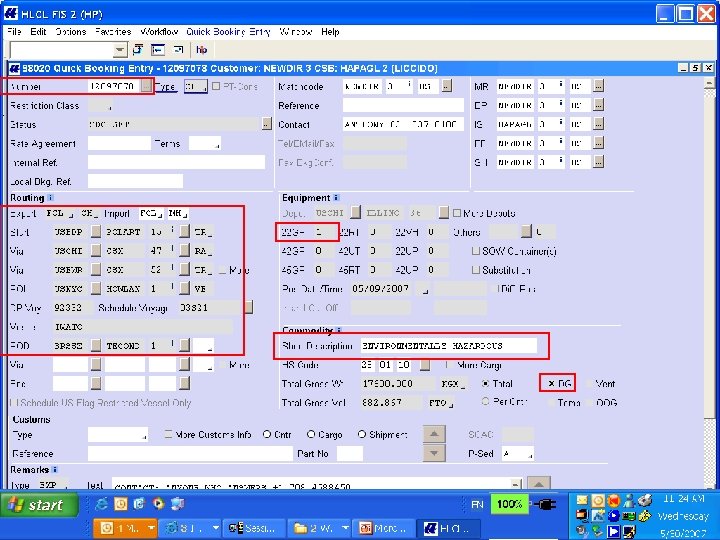Click Commodity section info icon

tap(339, 330)
